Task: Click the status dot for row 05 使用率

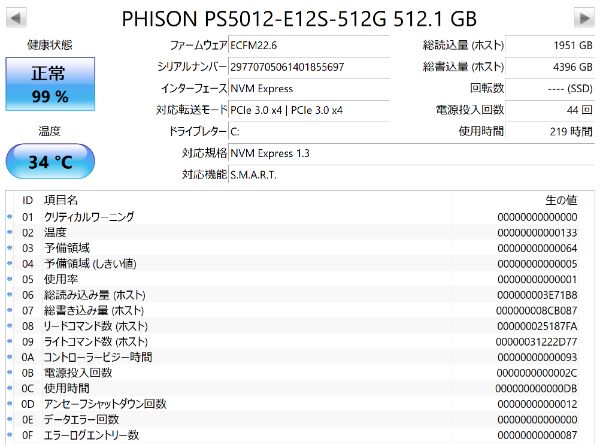Action: pos(10,279)
